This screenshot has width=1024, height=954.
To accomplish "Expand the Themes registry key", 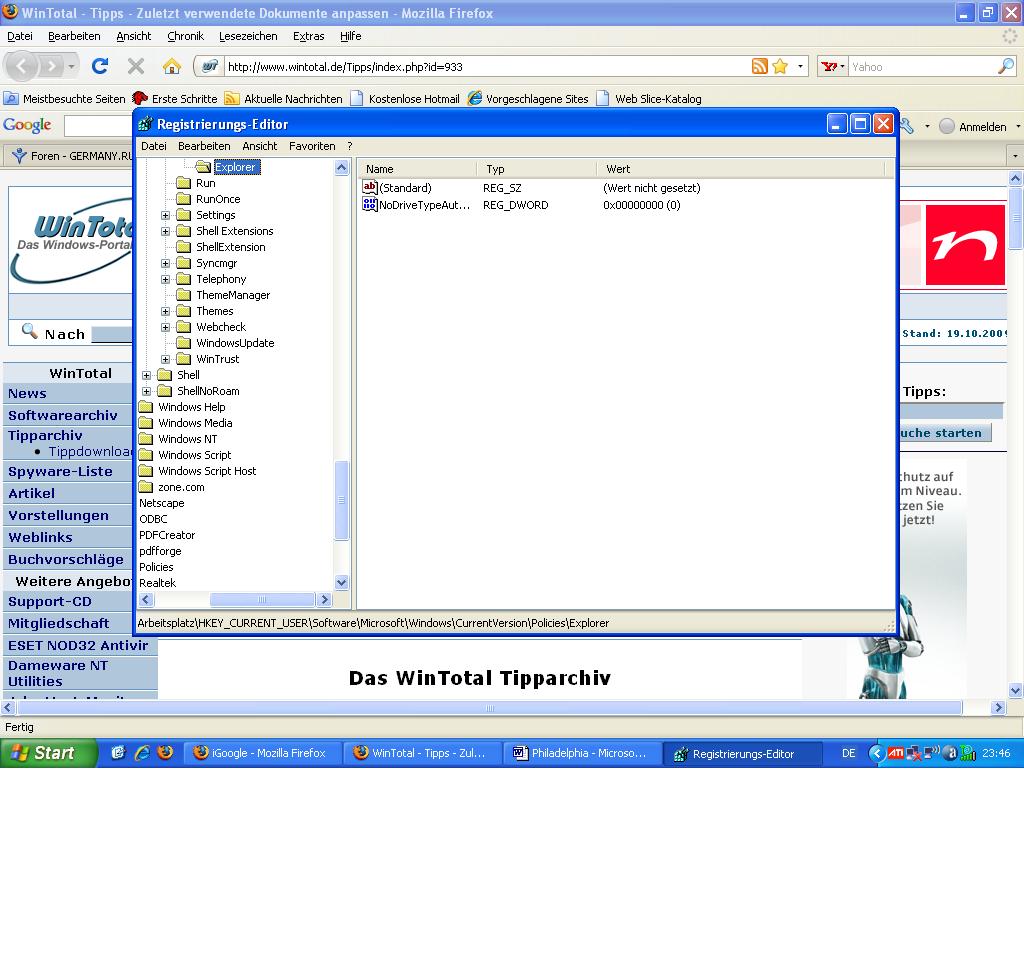I will (166, 311).
